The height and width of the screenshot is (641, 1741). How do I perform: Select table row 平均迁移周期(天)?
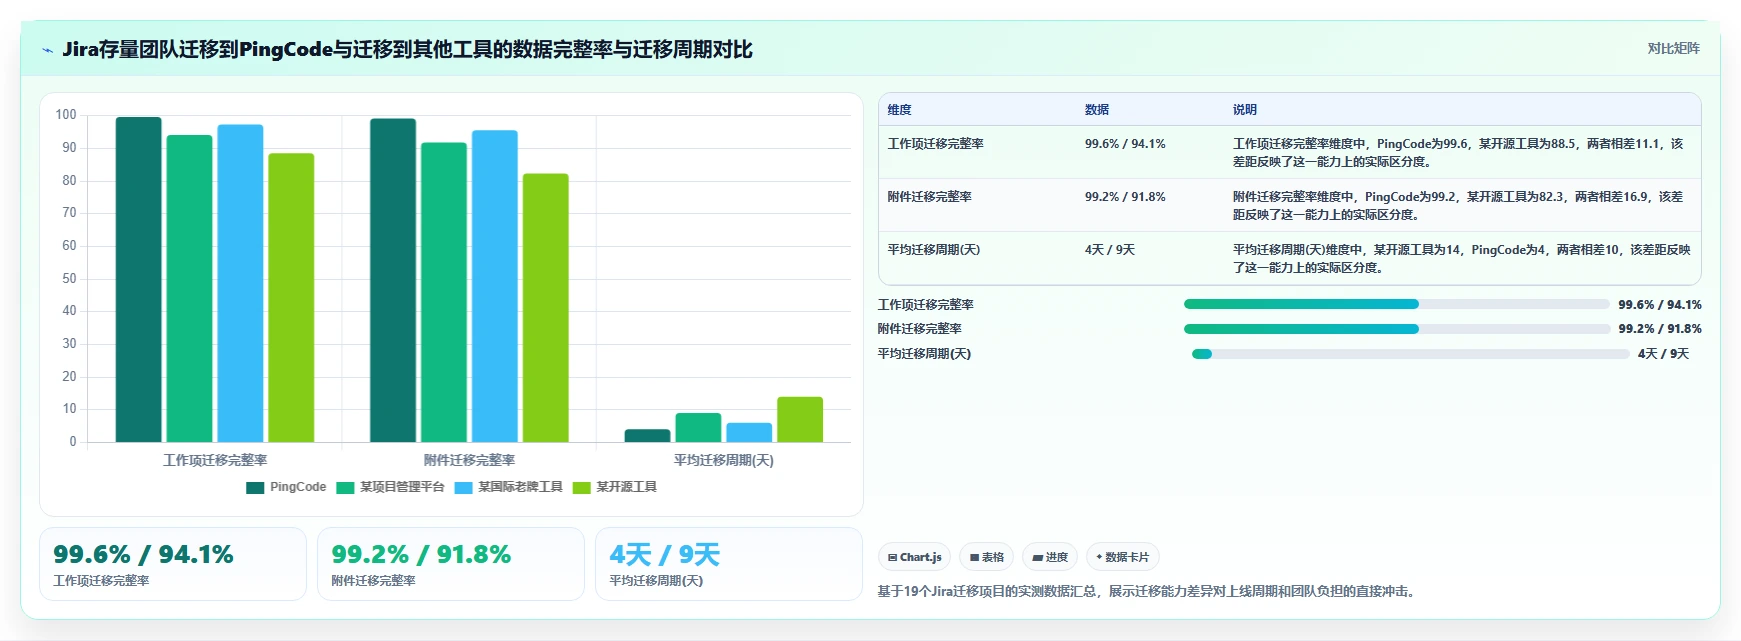[1289, 258]
